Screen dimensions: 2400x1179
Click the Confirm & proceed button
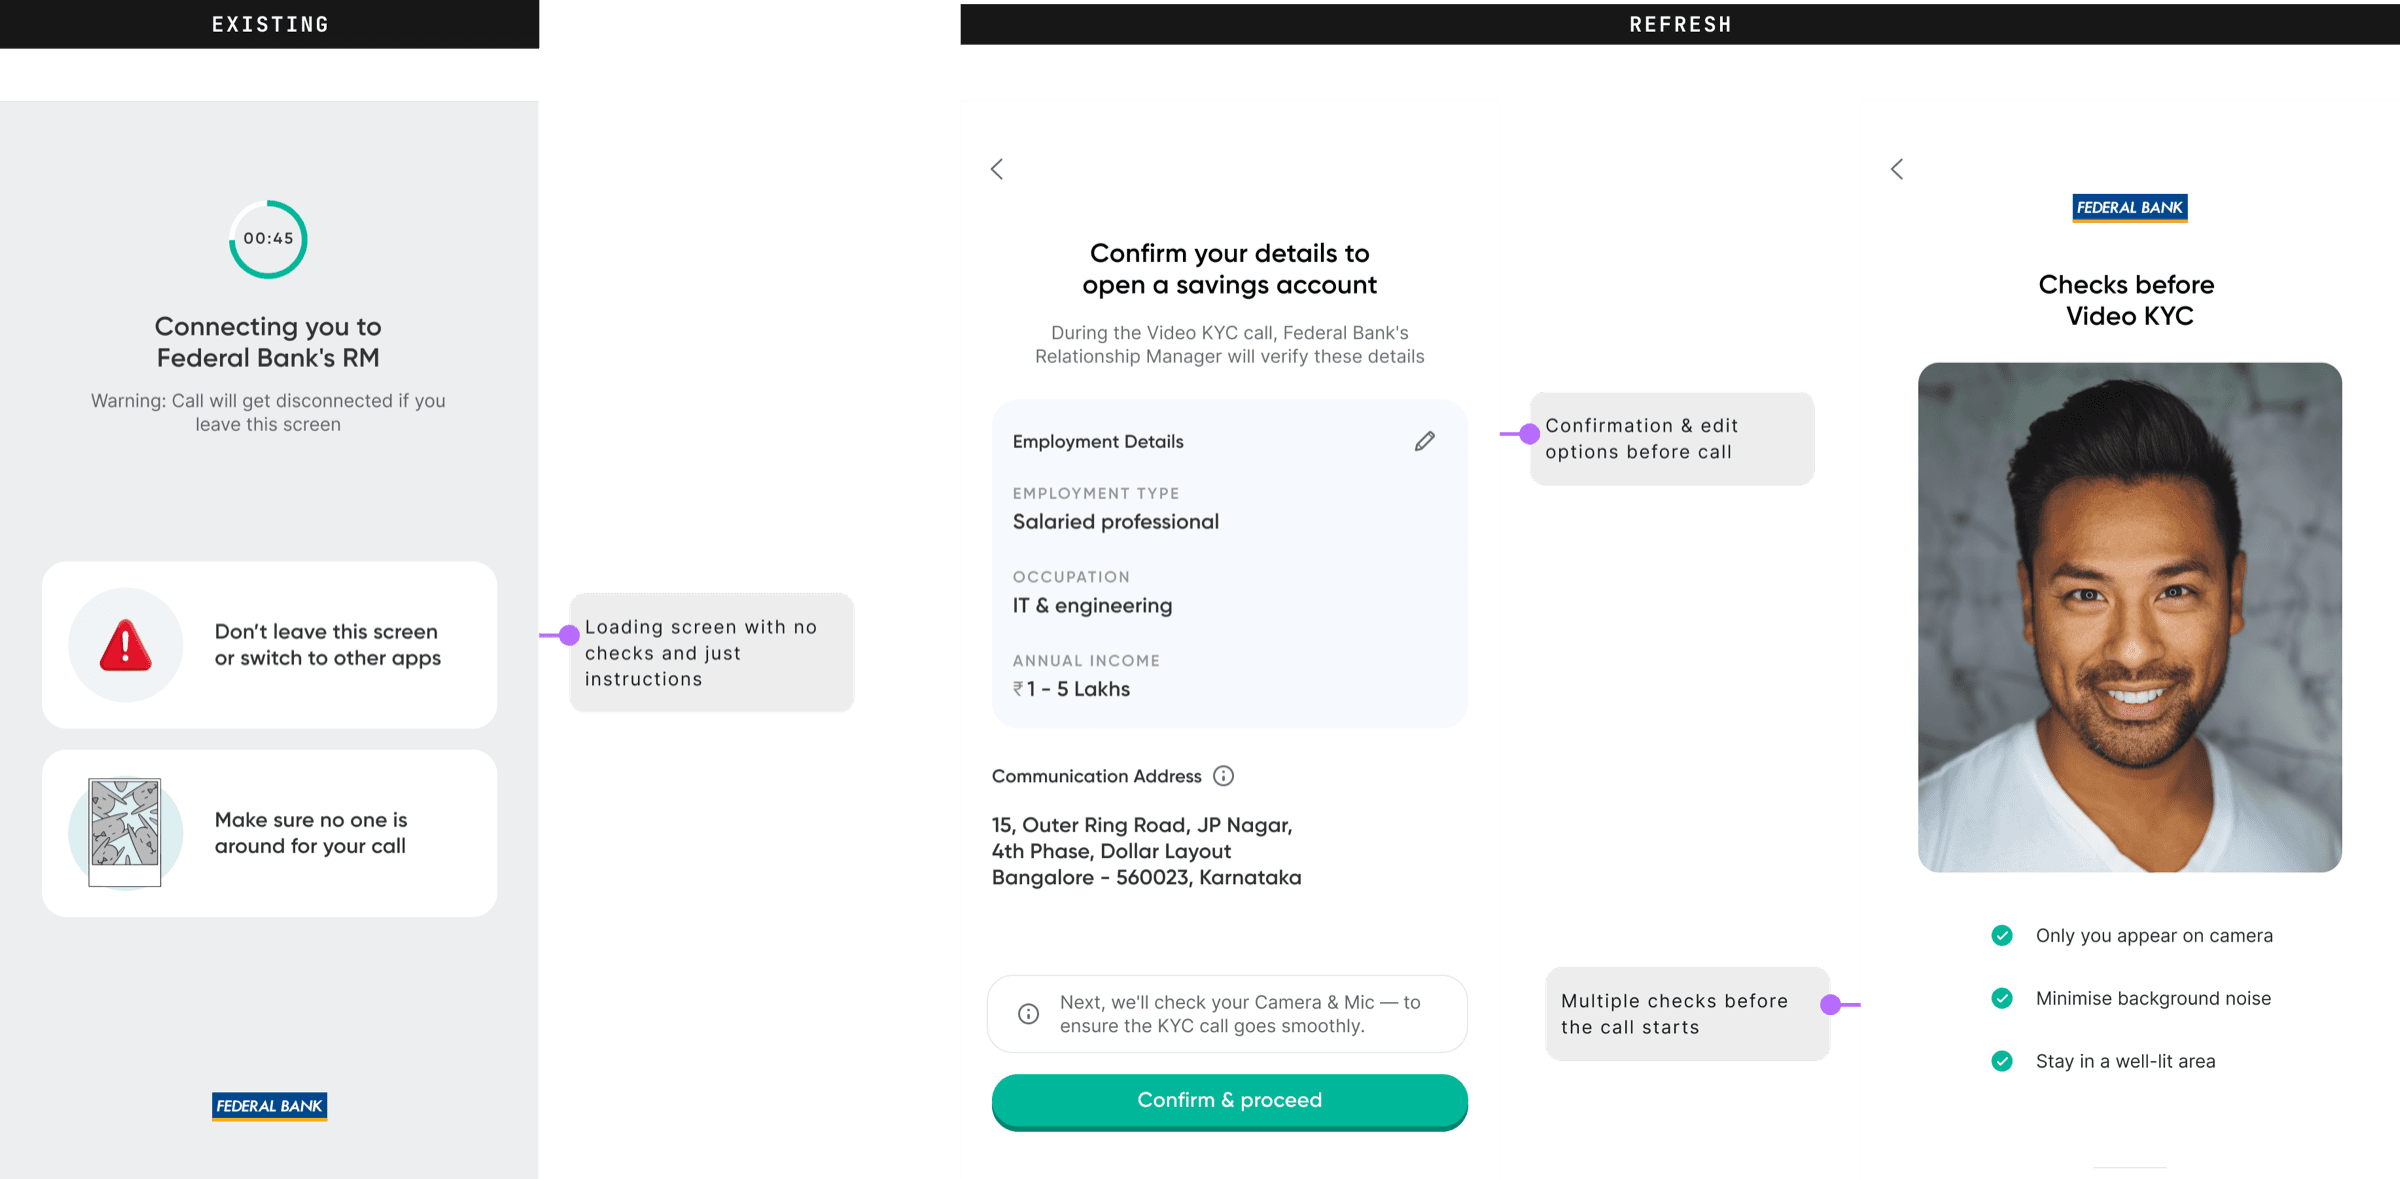click(x=1229, y=1101)
